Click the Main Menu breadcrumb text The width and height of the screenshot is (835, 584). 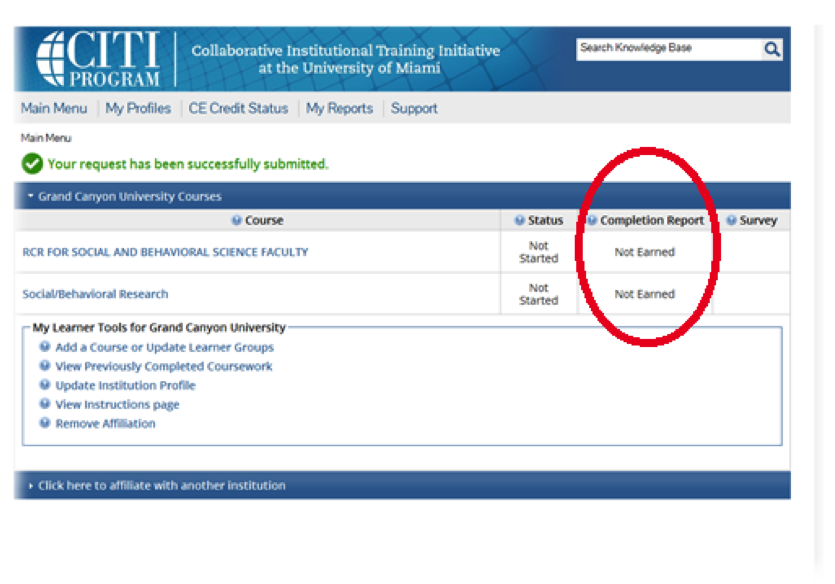coord(46,138)
